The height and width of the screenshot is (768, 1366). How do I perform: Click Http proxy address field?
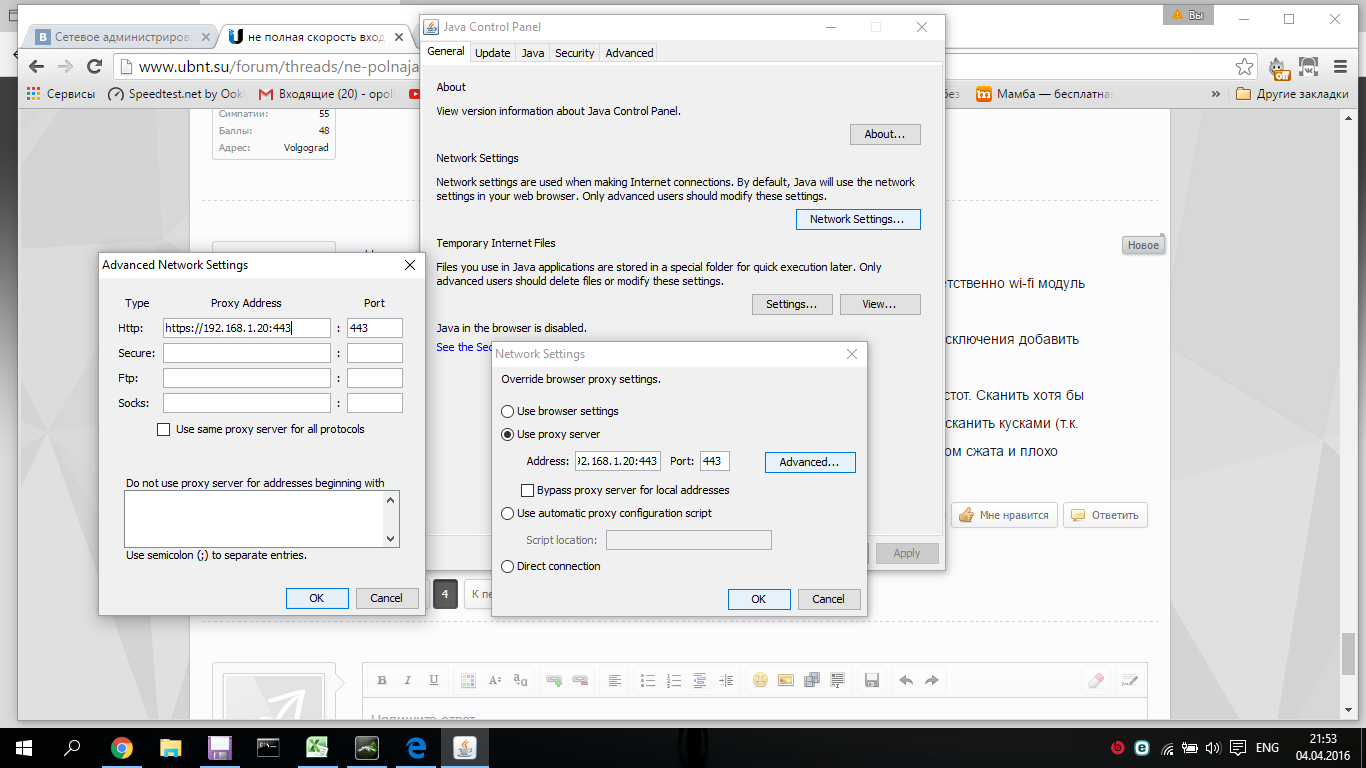click(246, 328)
